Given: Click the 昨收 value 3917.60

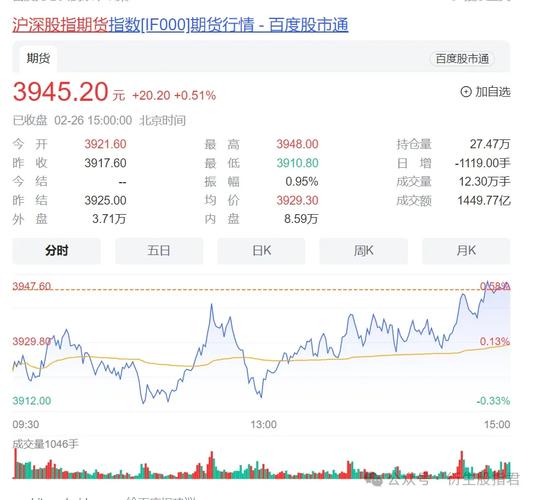Looking at the screenshot, I should point(105,163).
